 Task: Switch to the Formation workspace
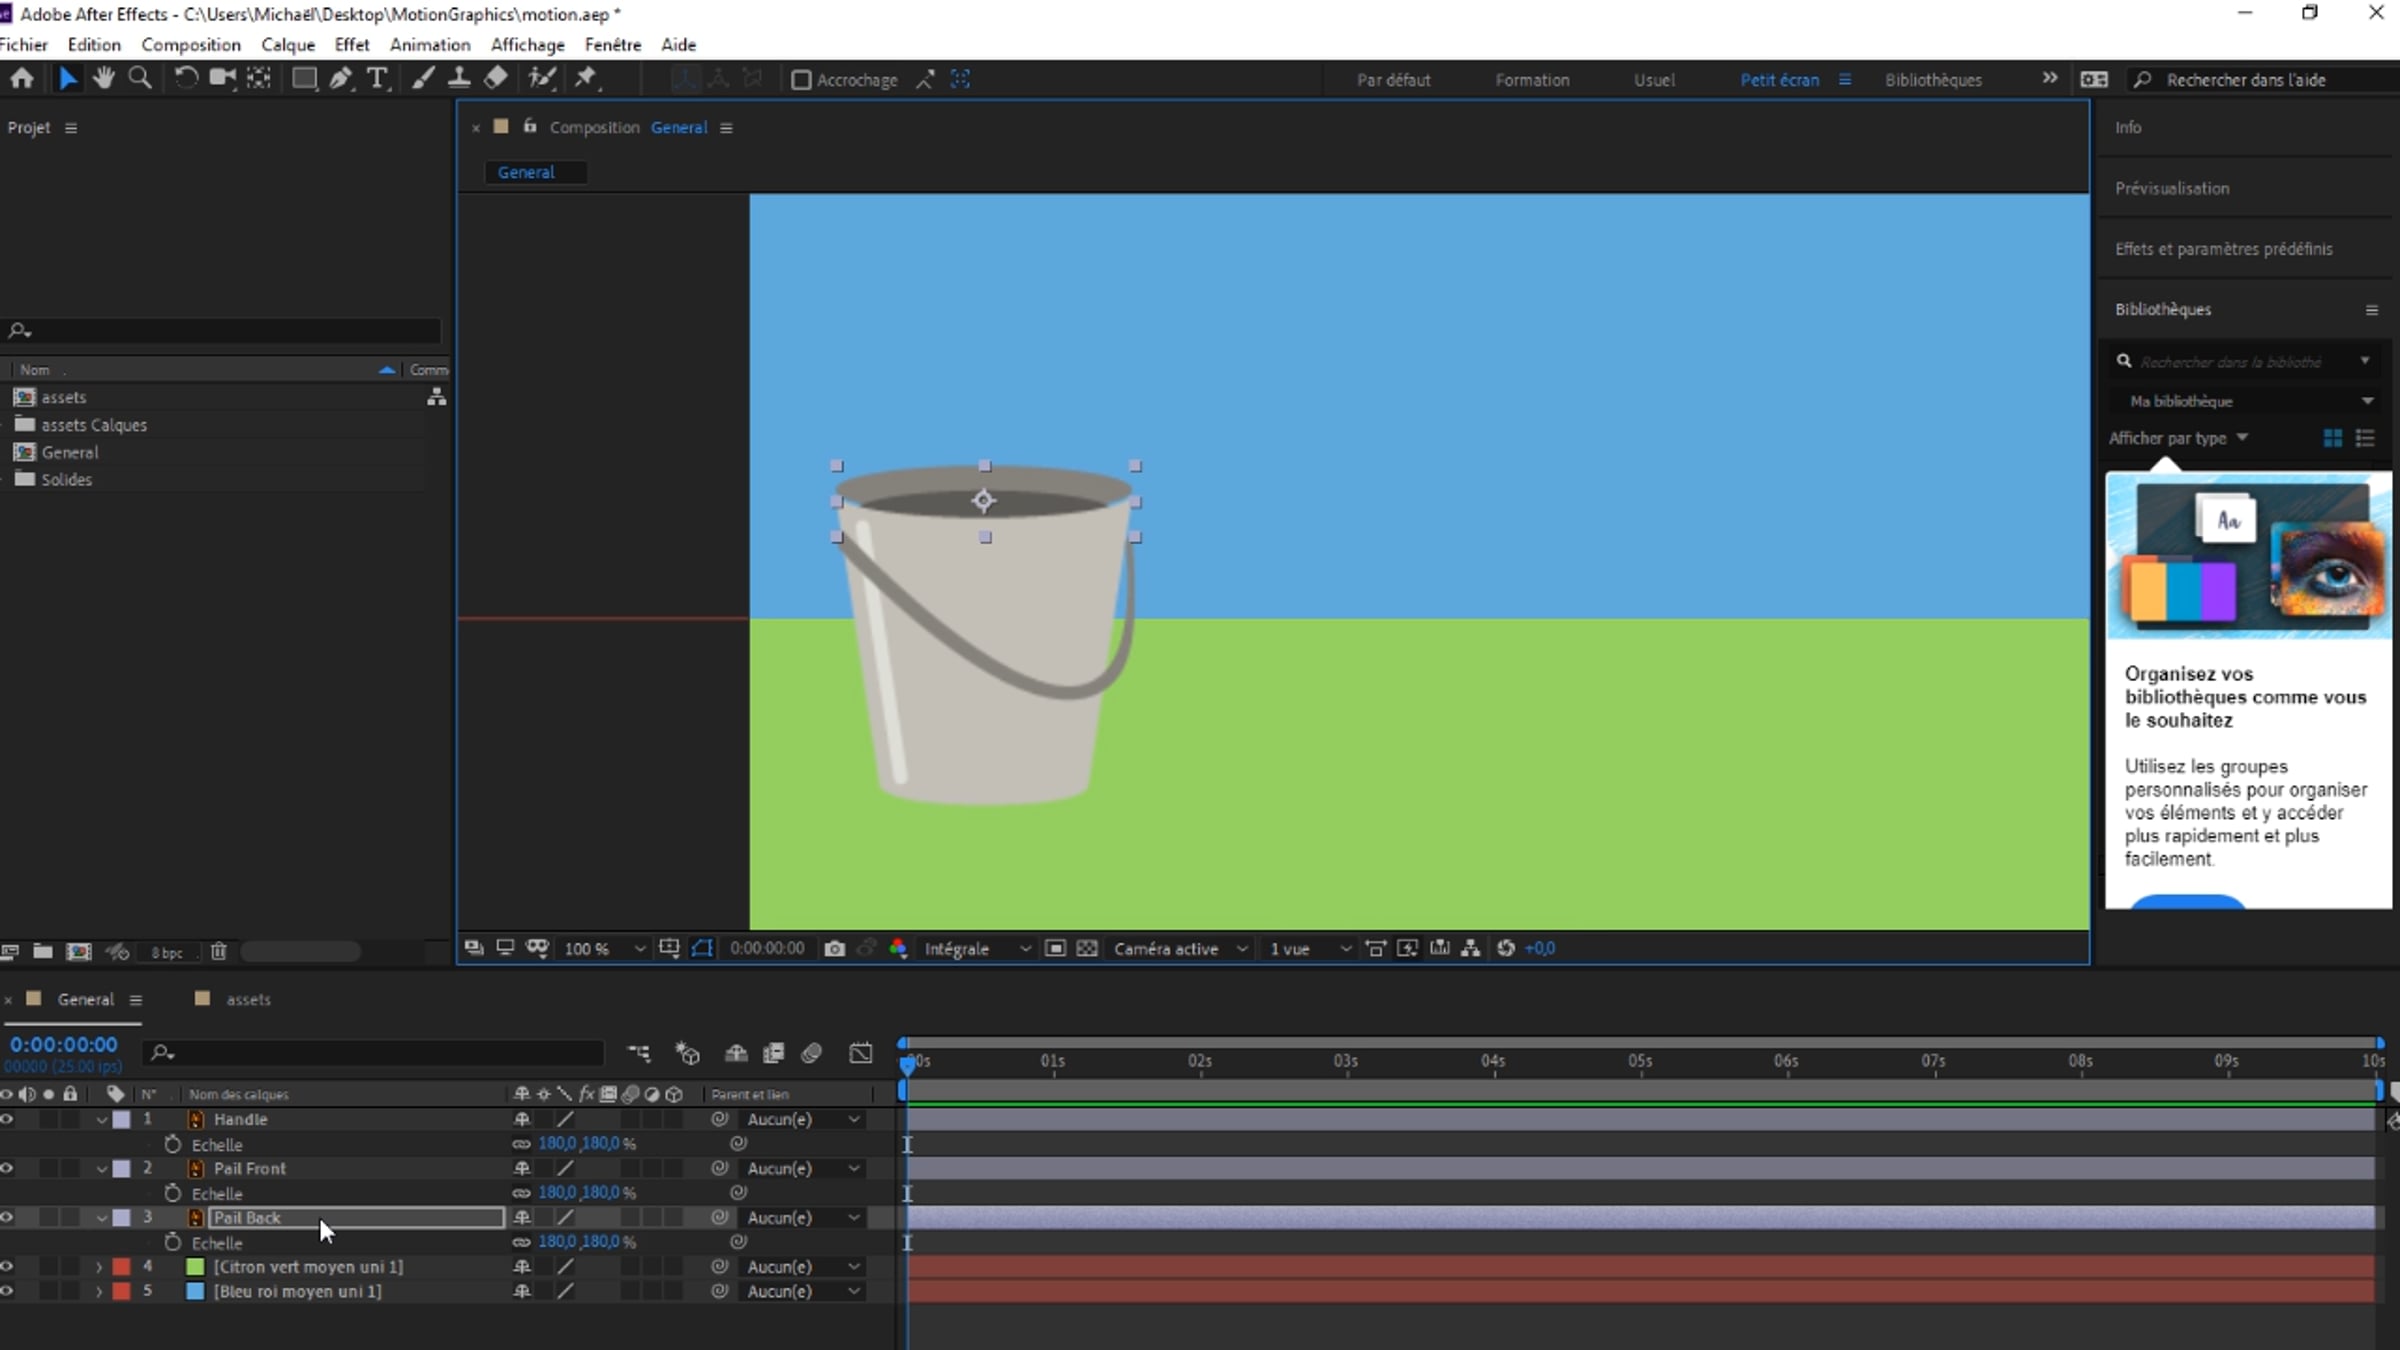1531,80
